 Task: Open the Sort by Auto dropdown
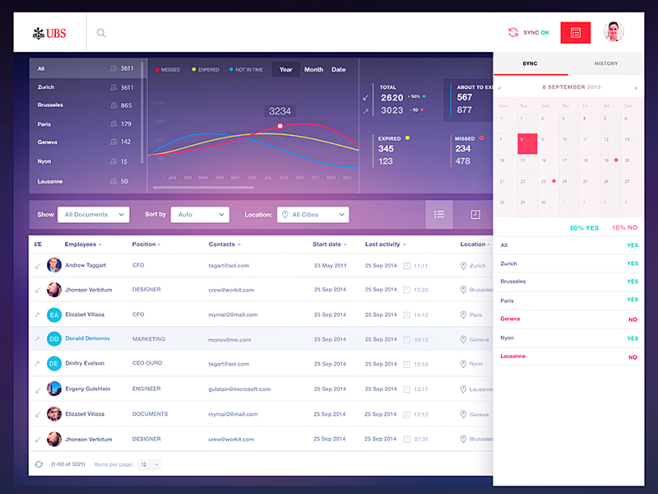[x=200, y=214]
